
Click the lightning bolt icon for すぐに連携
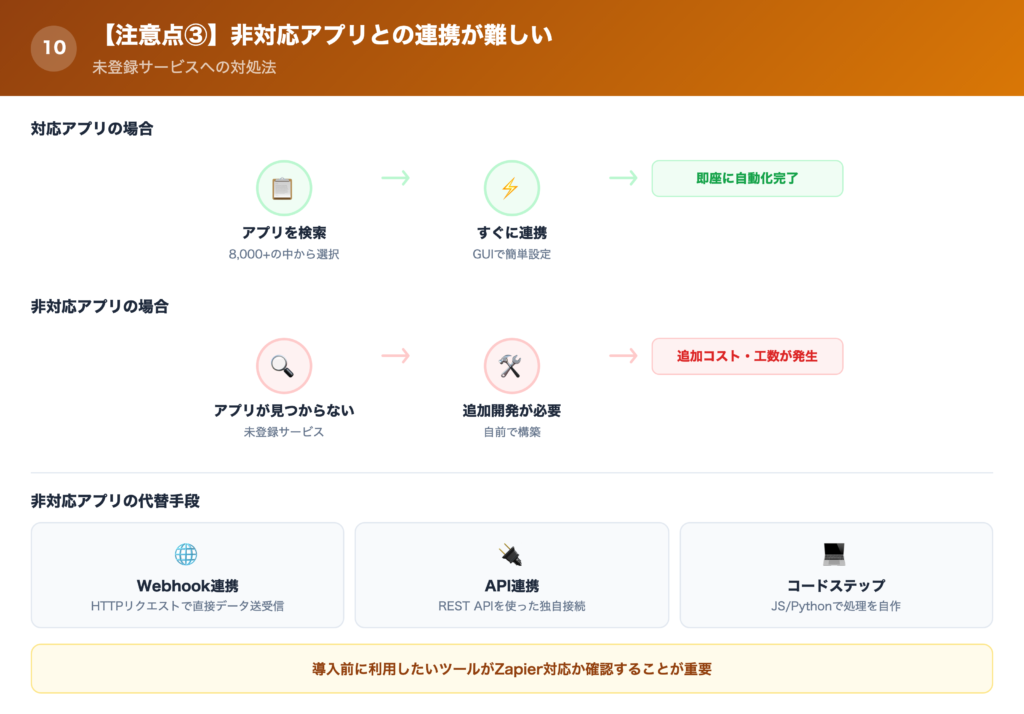point(512,187)
